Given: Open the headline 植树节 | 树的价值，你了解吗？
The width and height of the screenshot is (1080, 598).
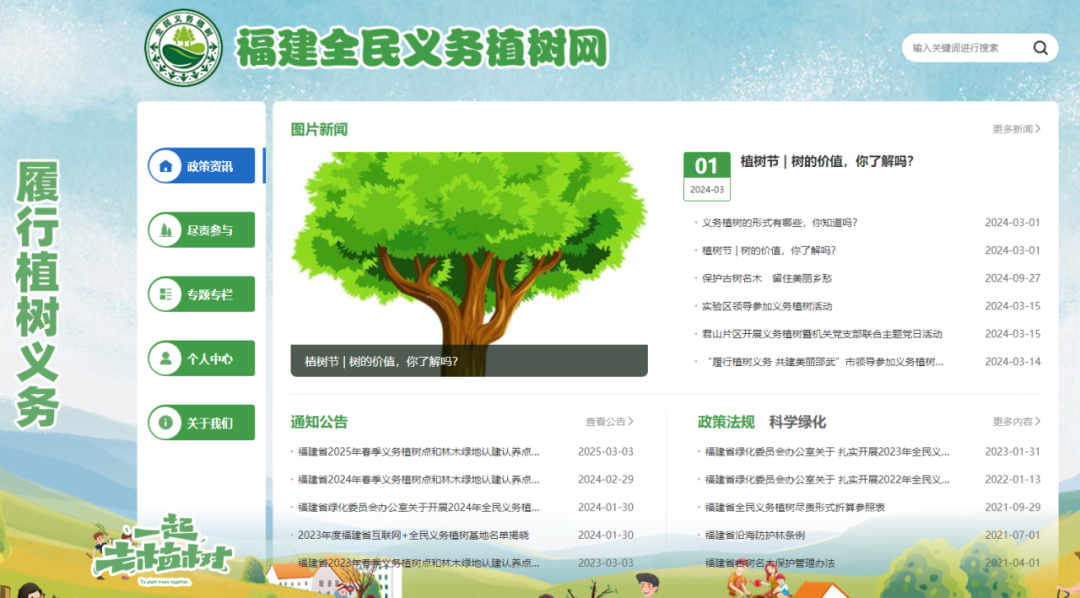Looking at the screenshot, I should pyautogui.click(x=827, y=161).
